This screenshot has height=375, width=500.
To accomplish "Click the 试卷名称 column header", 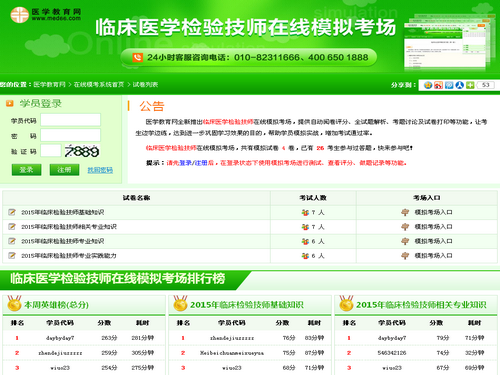I will click(136, 198).
